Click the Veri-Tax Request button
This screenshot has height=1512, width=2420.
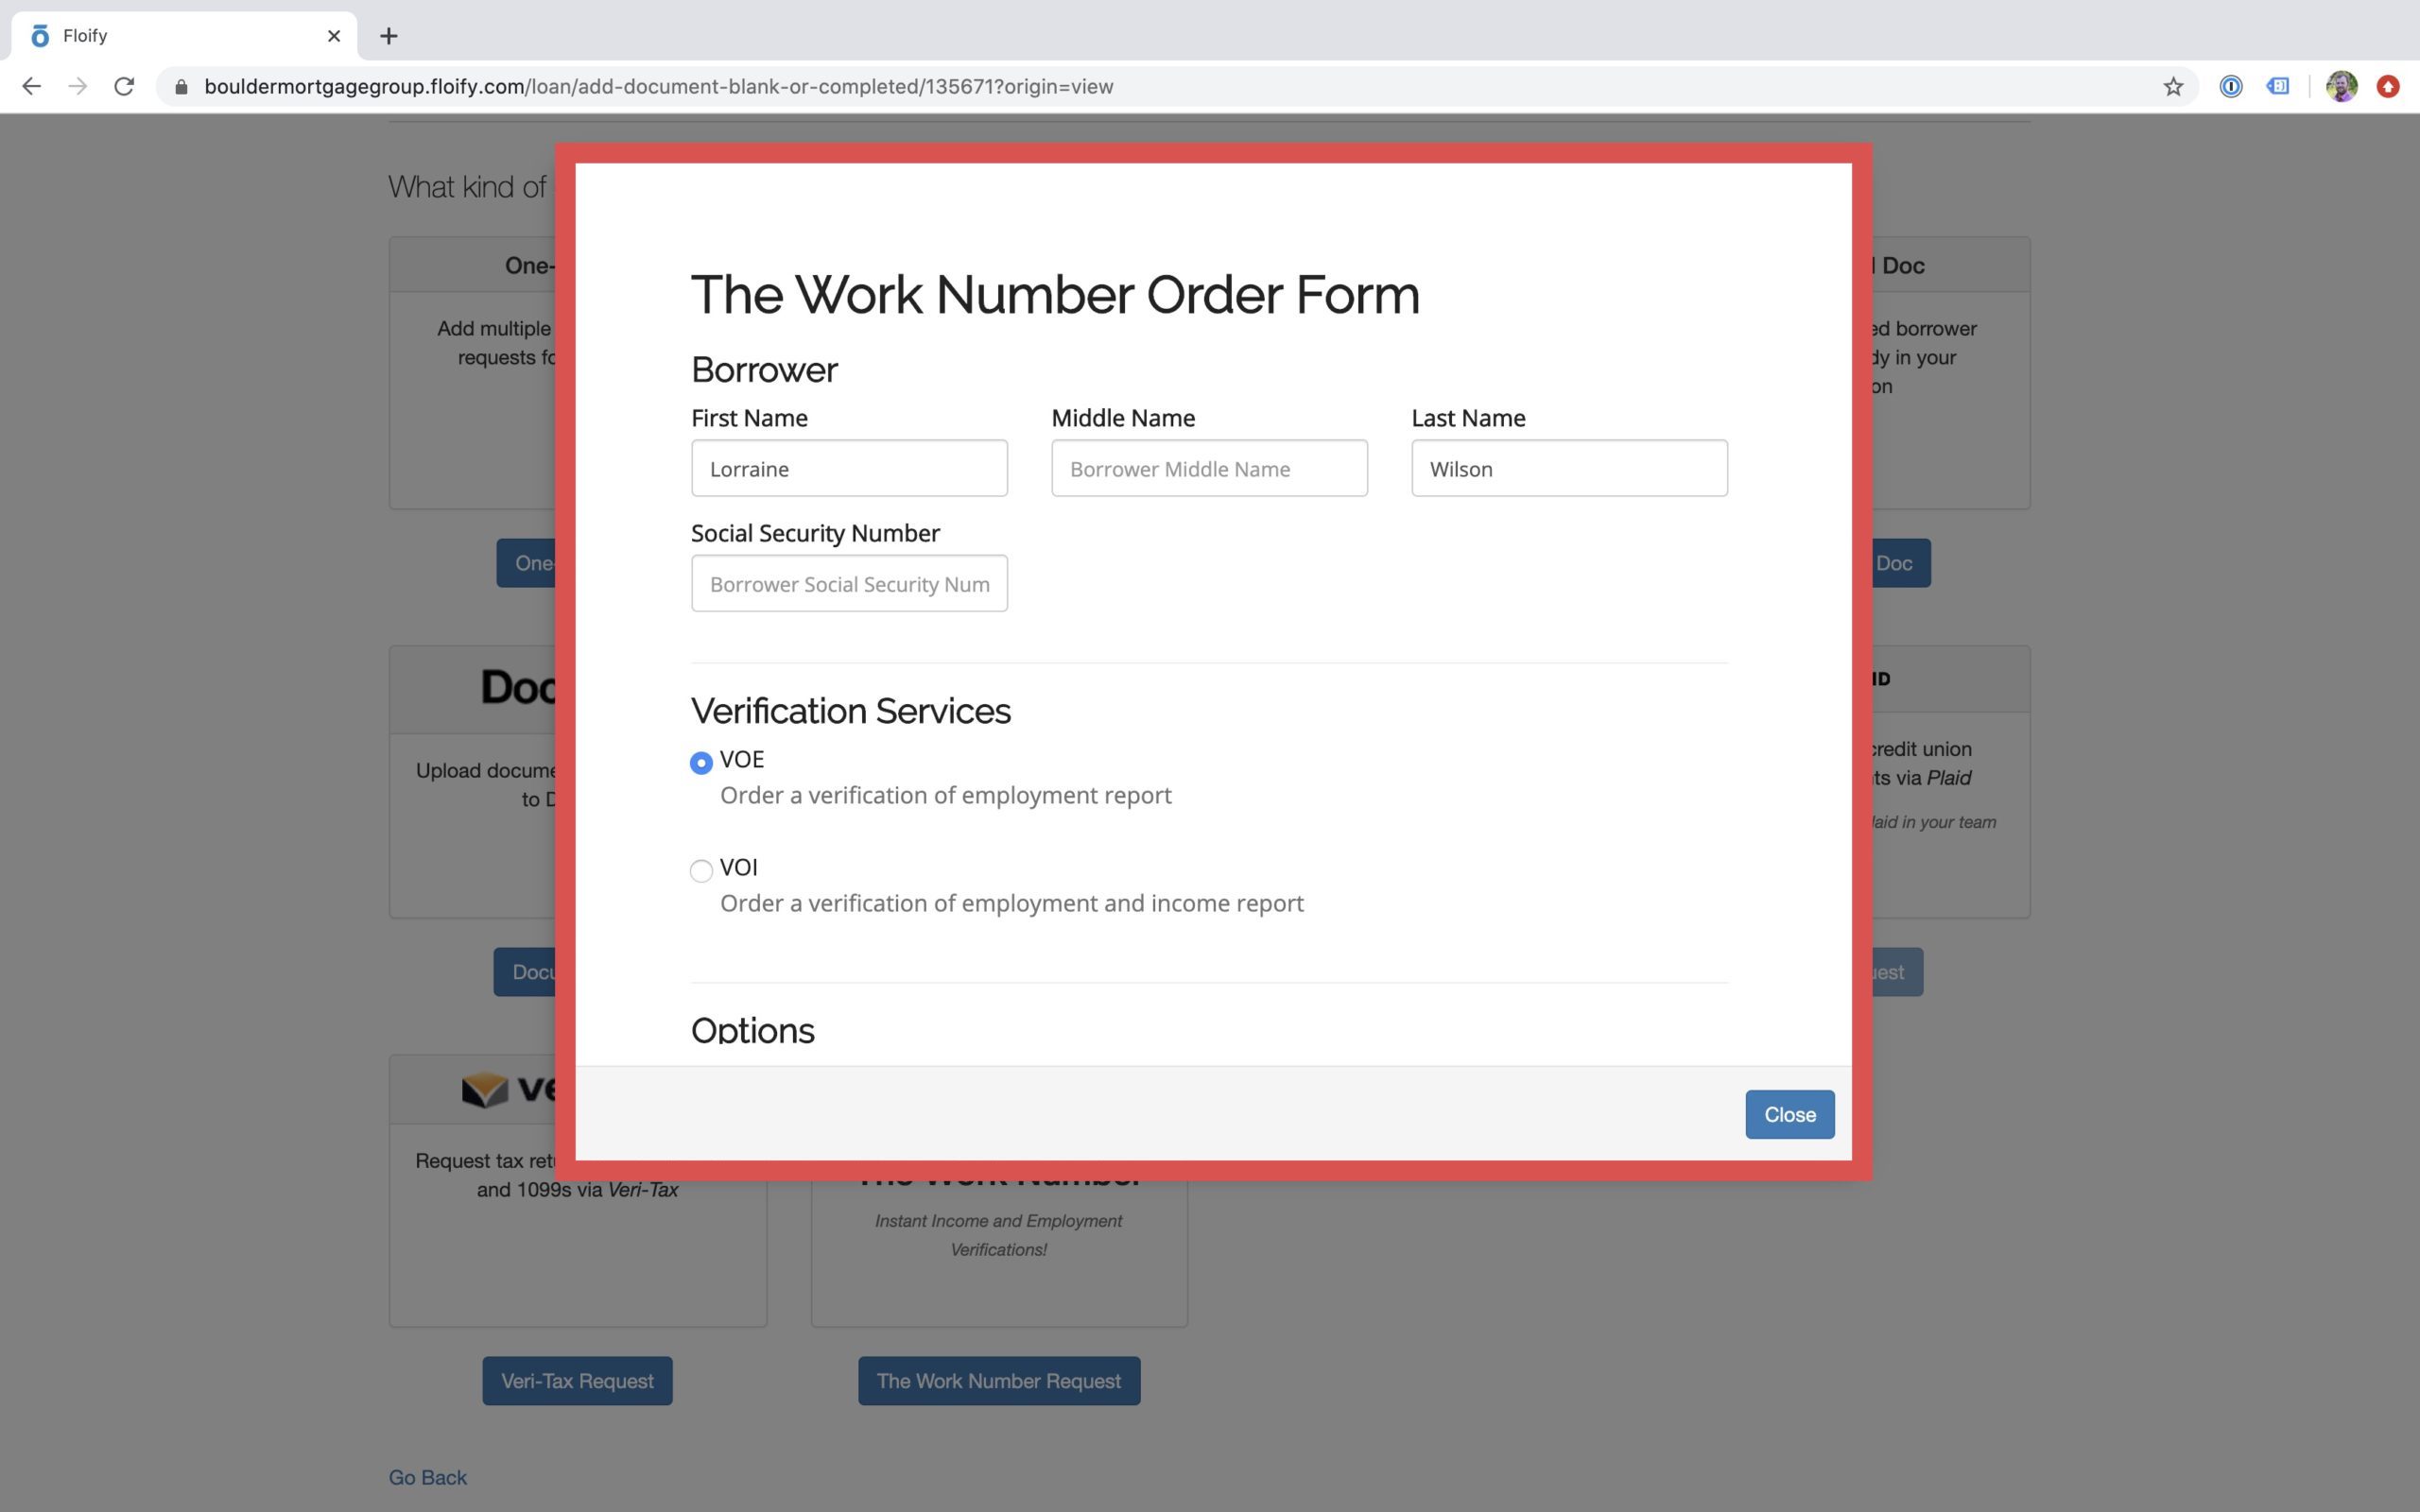(577, 1380)
